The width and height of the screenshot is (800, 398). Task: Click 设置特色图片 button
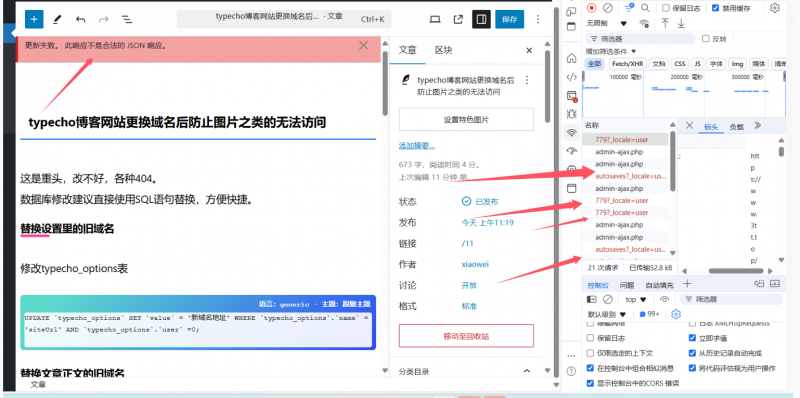tap(466, 119)
